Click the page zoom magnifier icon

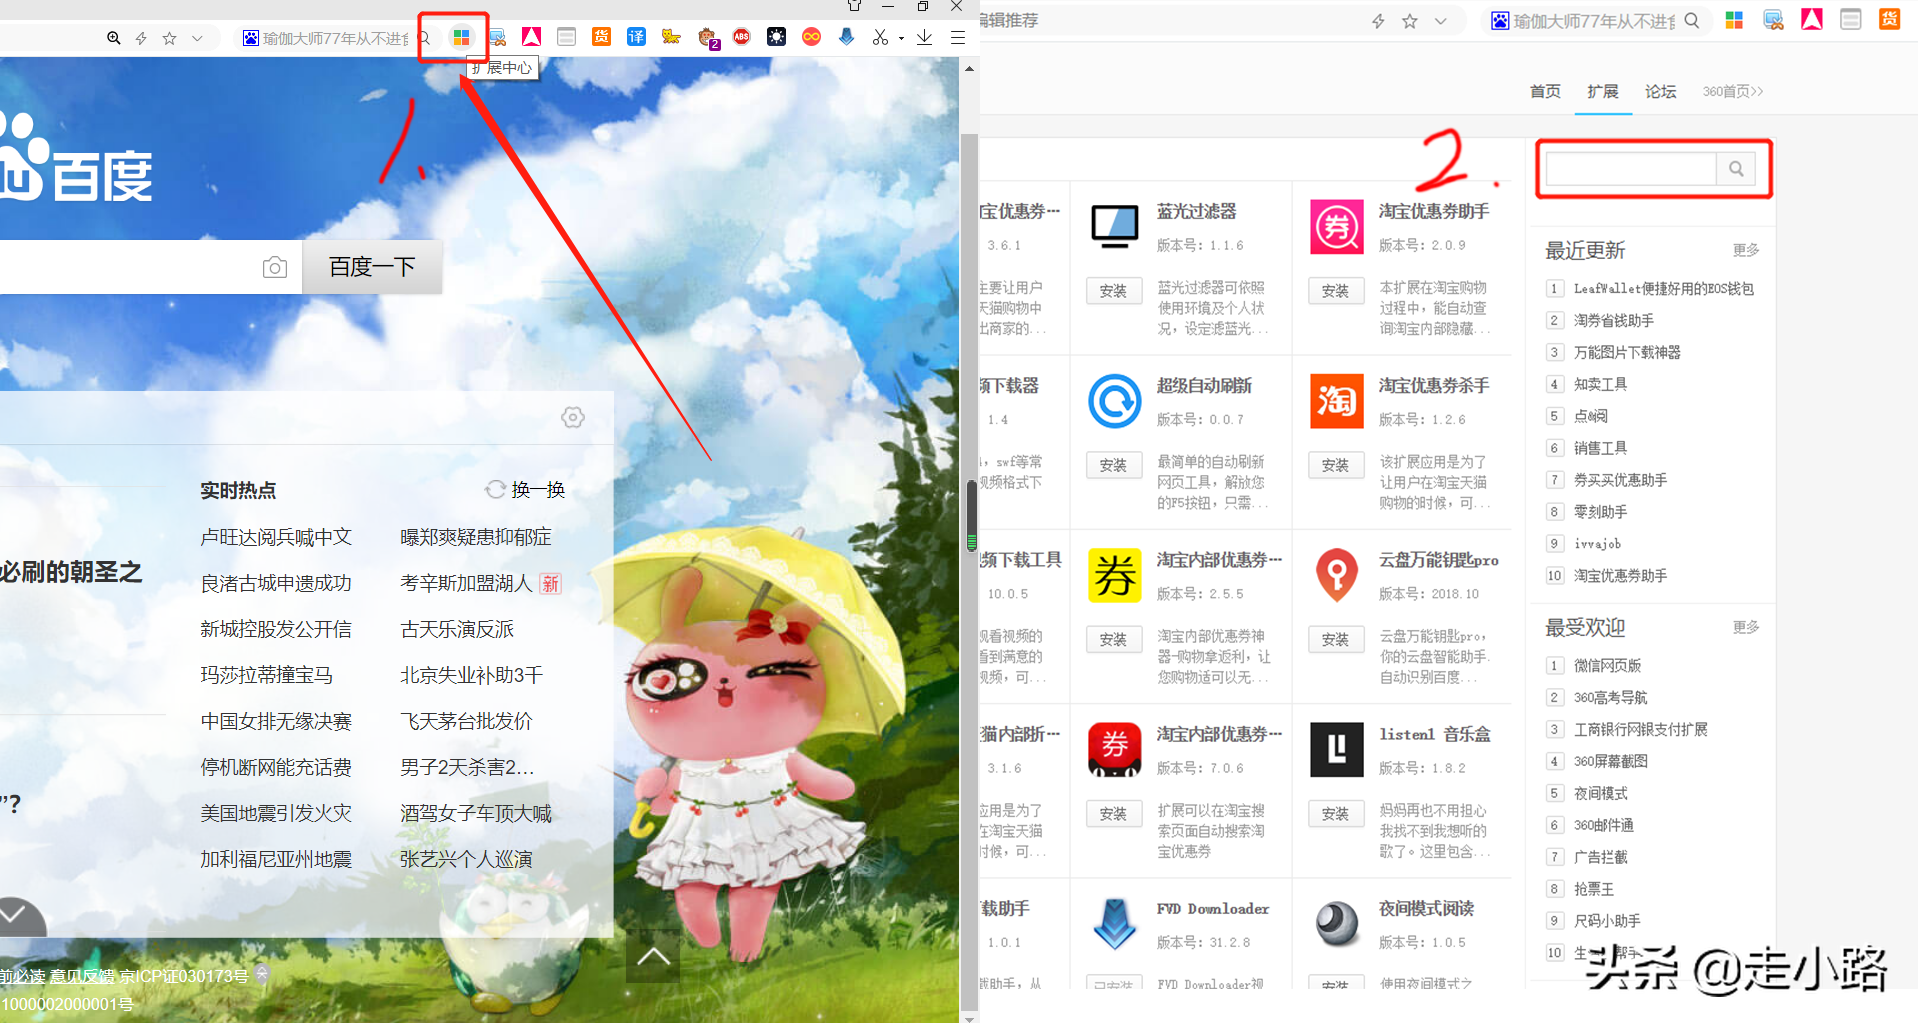tap(114, 38)
